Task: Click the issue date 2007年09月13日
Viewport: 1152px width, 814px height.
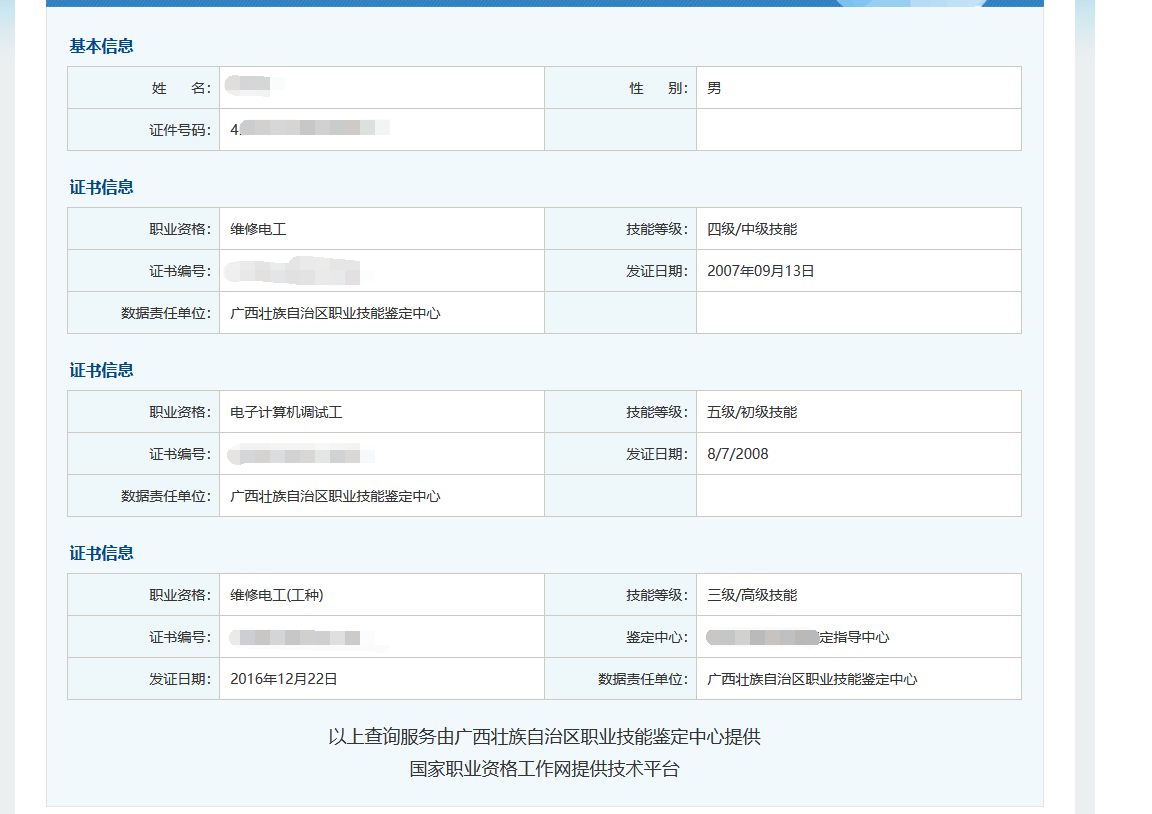Action: pos(760,271)
